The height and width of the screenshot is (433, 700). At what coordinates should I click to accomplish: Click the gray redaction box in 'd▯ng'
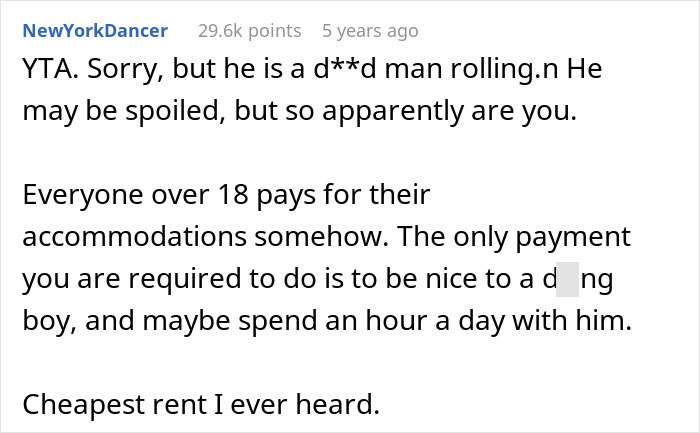pyautogui.click(x=567, y=280)
